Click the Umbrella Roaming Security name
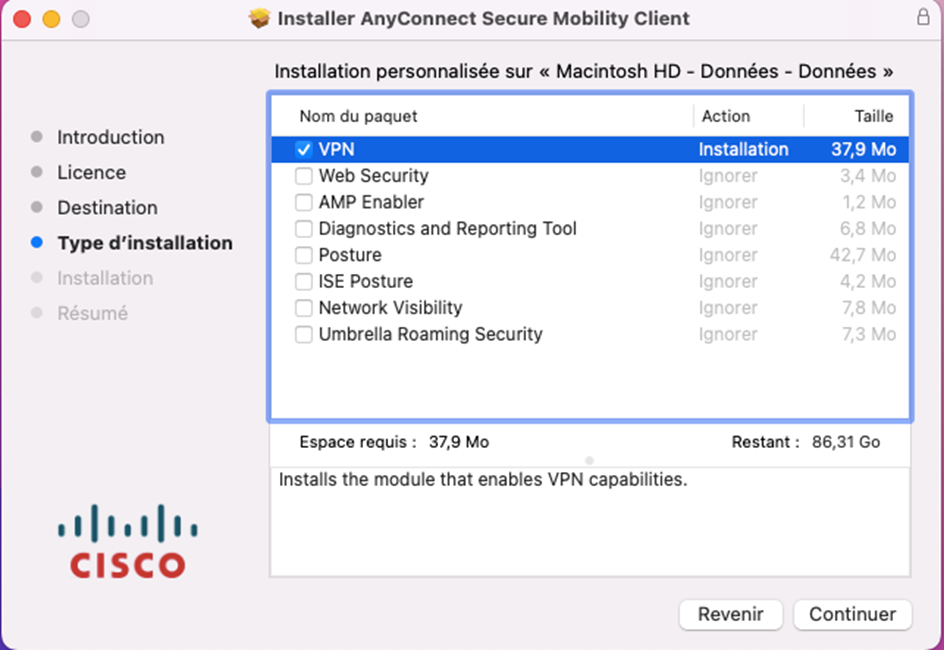Viewport: 944px width, 650px height. (431, 335)
